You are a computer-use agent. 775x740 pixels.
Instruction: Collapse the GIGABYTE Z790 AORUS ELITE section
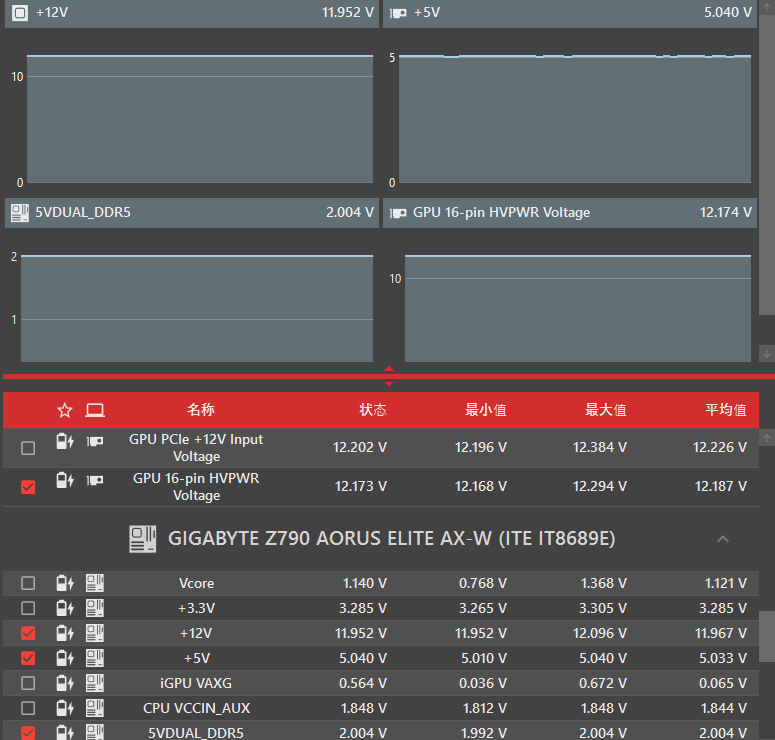(x=723, y=539)
